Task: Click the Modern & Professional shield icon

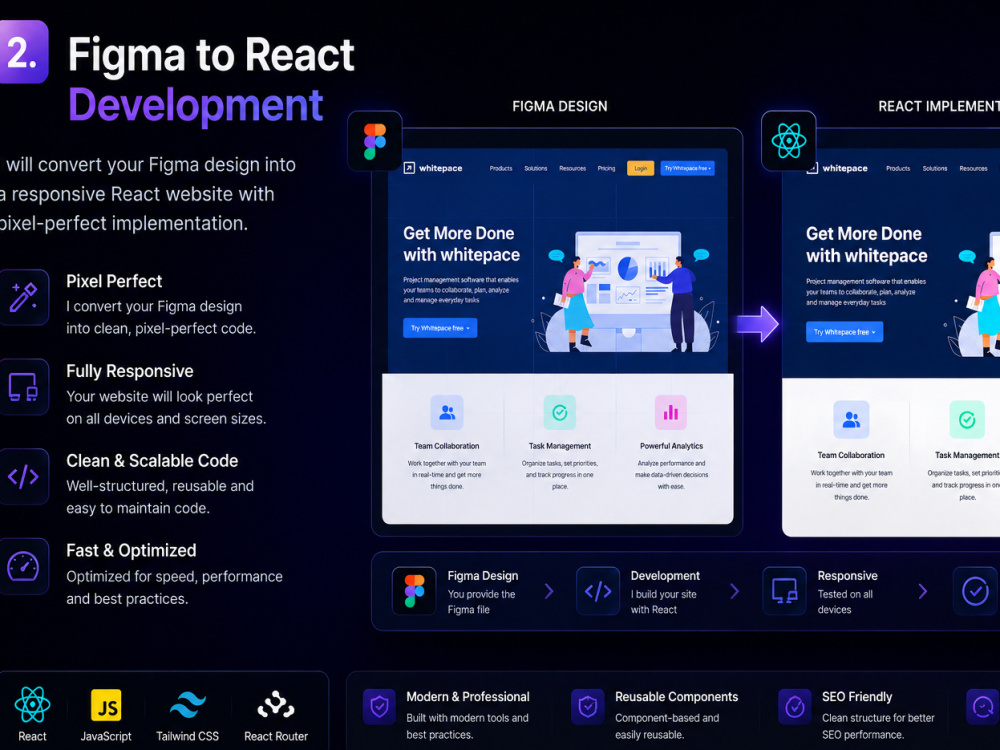Action: click(379, 707)
